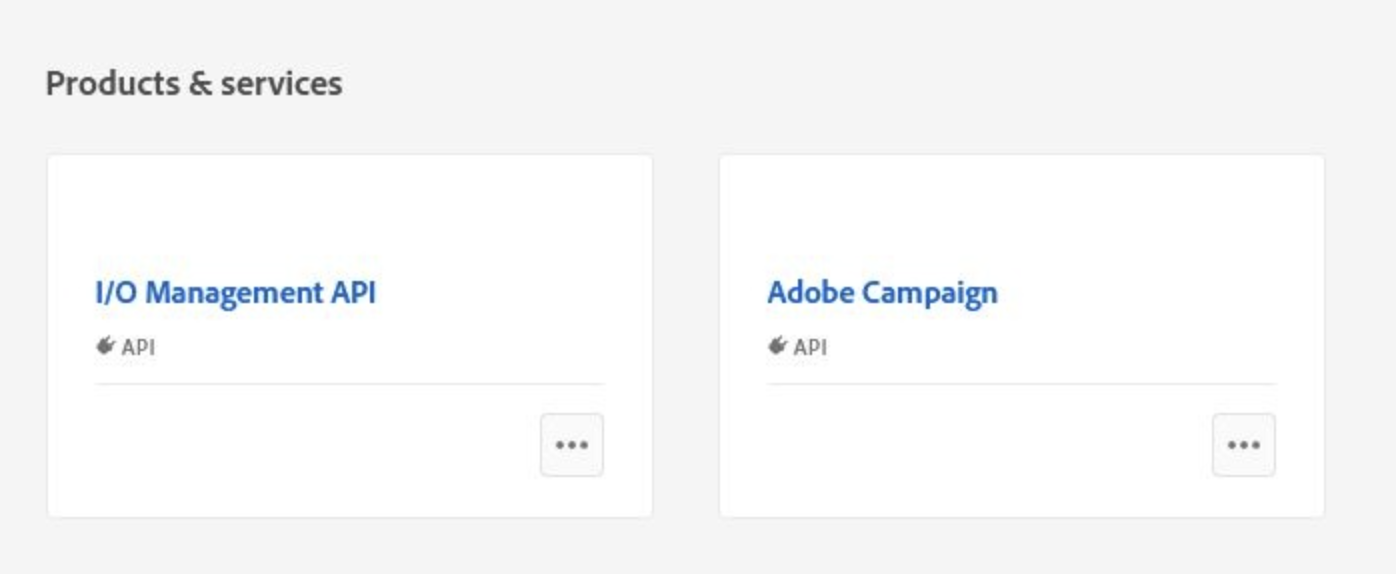Click empty footer area left of I/O card's ellipsis
This screenshot has height=574, width=1396.
click(x=300, y=445)
